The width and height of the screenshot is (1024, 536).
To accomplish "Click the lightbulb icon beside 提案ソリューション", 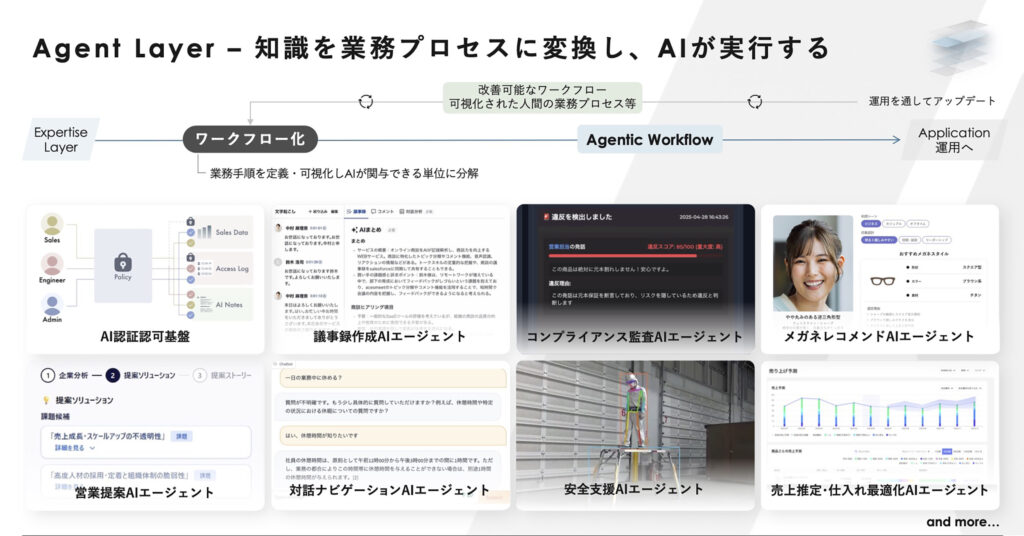I will tap(47, 399).
